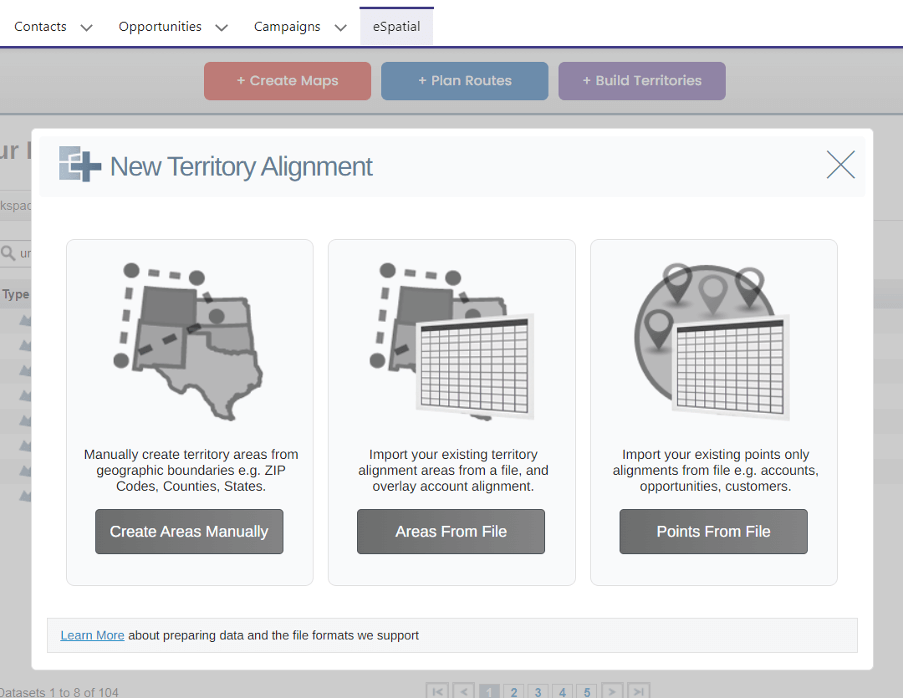Open the Campaigns tab
The width and height of the screenshot is (904, 698).
coord(287,27)
